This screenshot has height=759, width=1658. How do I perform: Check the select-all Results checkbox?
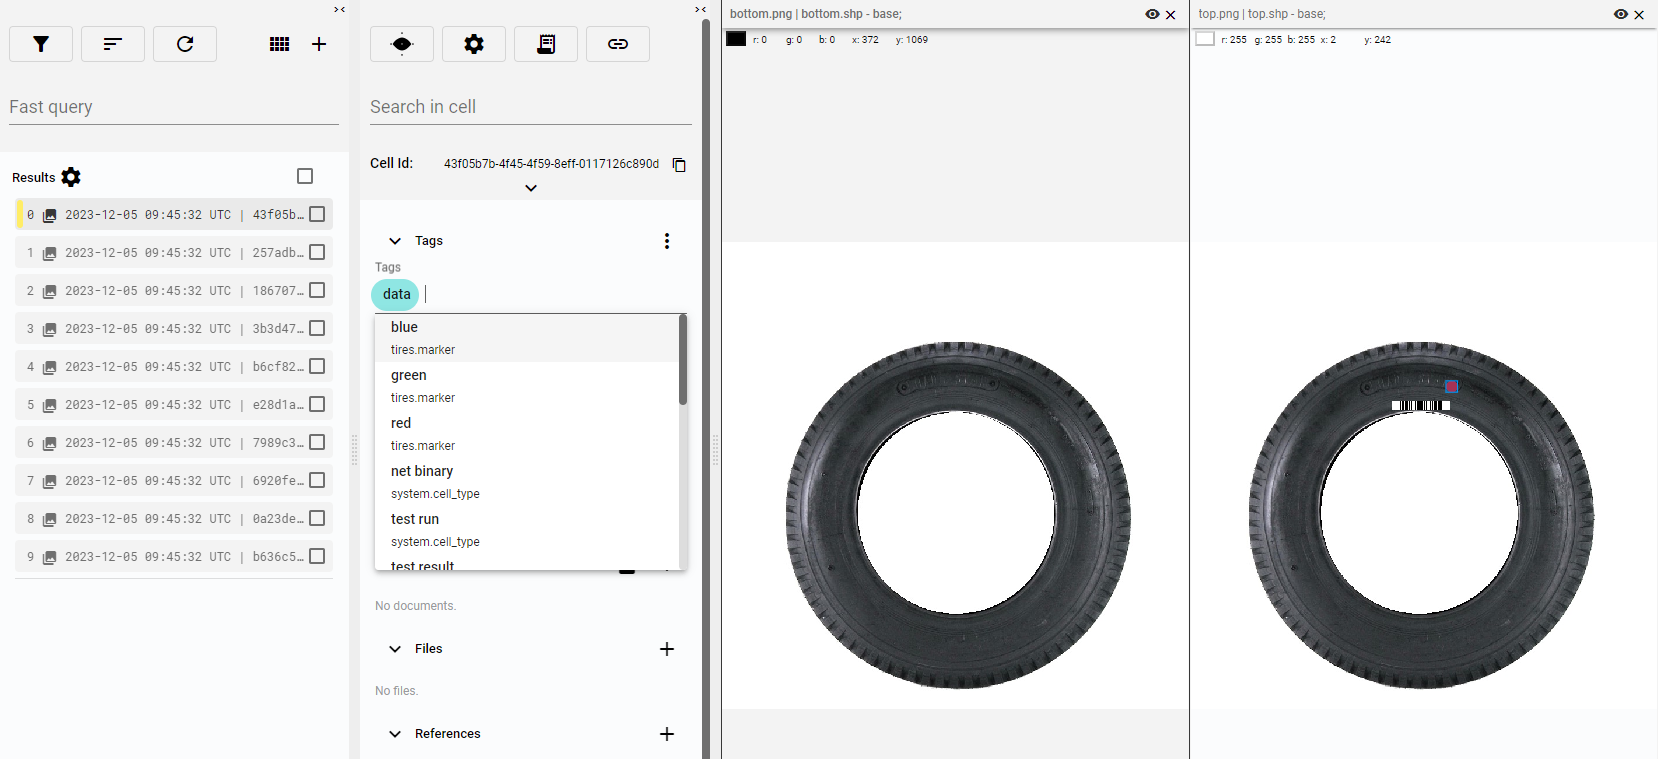click(305, 176)
